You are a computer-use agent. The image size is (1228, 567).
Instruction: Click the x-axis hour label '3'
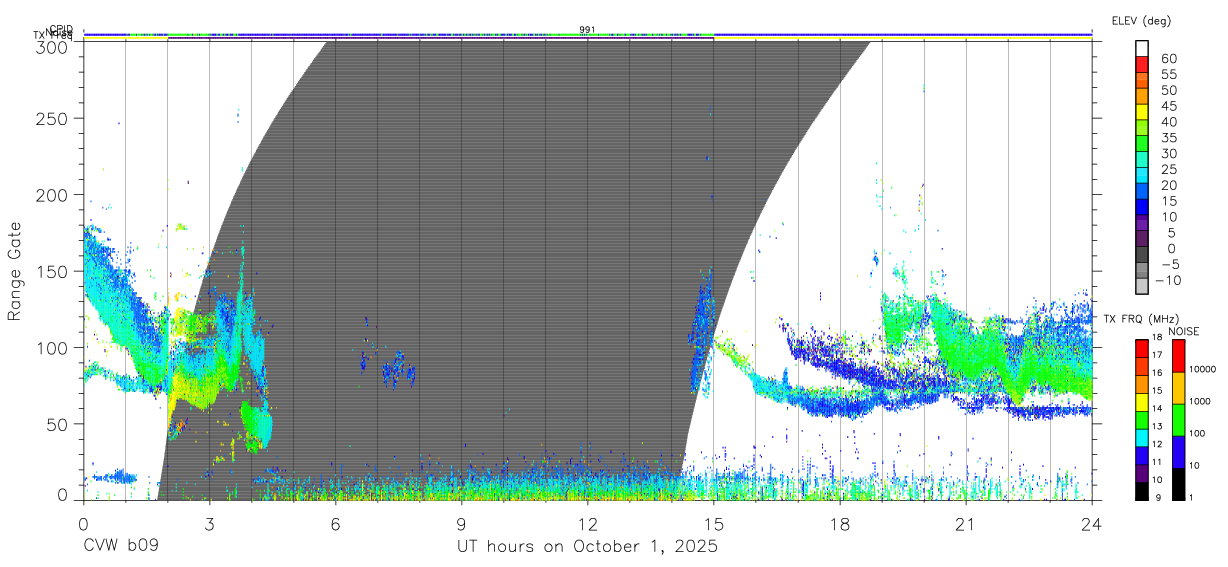[x=209, y=523]
